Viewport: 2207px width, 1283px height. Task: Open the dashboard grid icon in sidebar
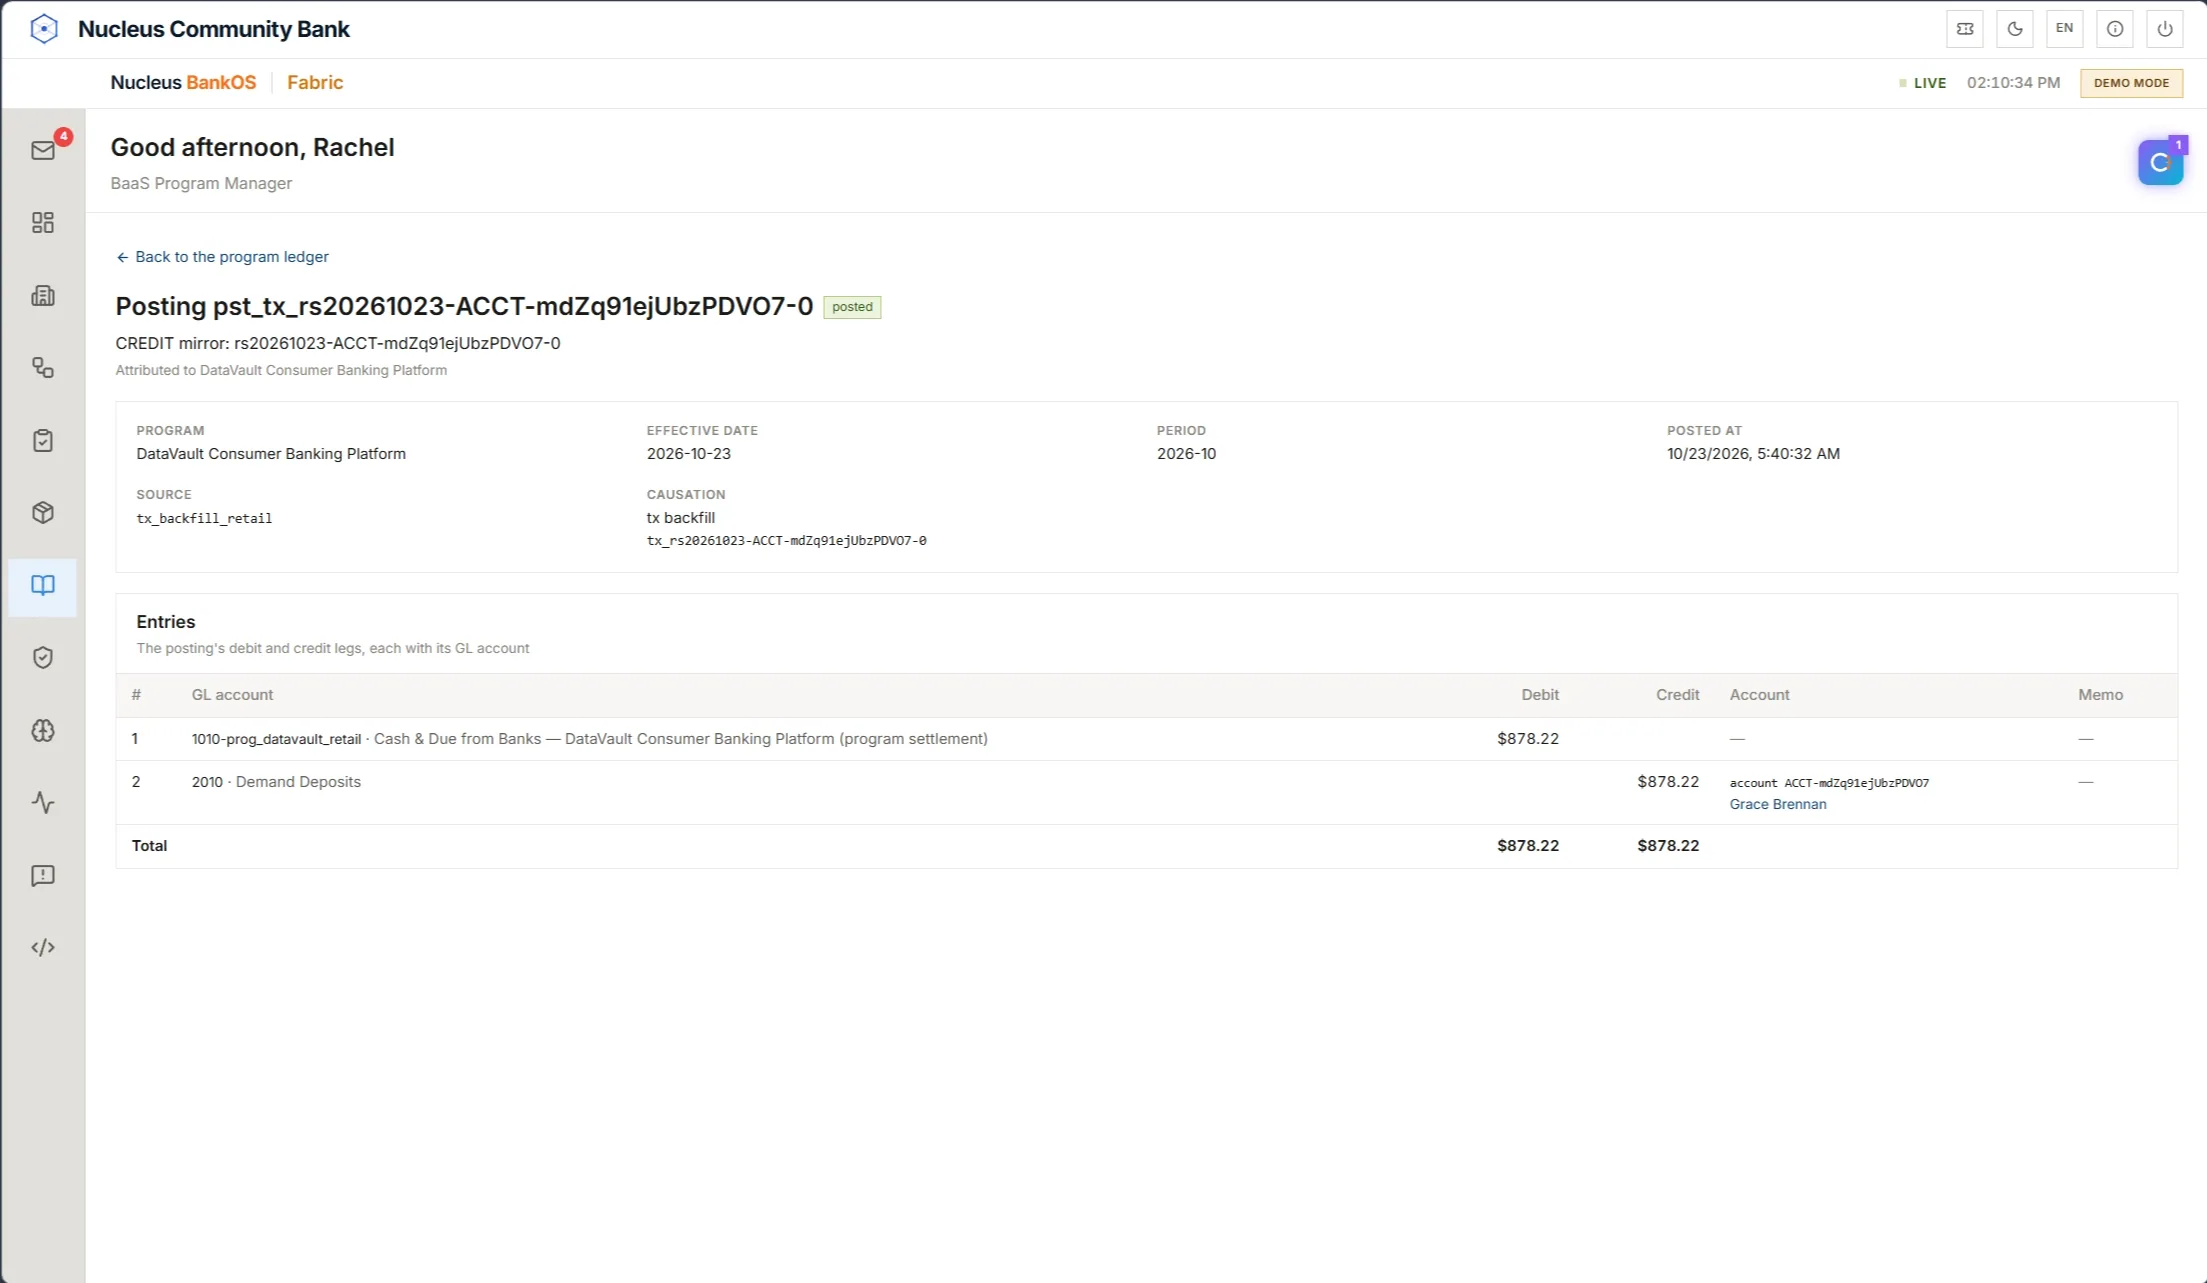click(43, 222)
